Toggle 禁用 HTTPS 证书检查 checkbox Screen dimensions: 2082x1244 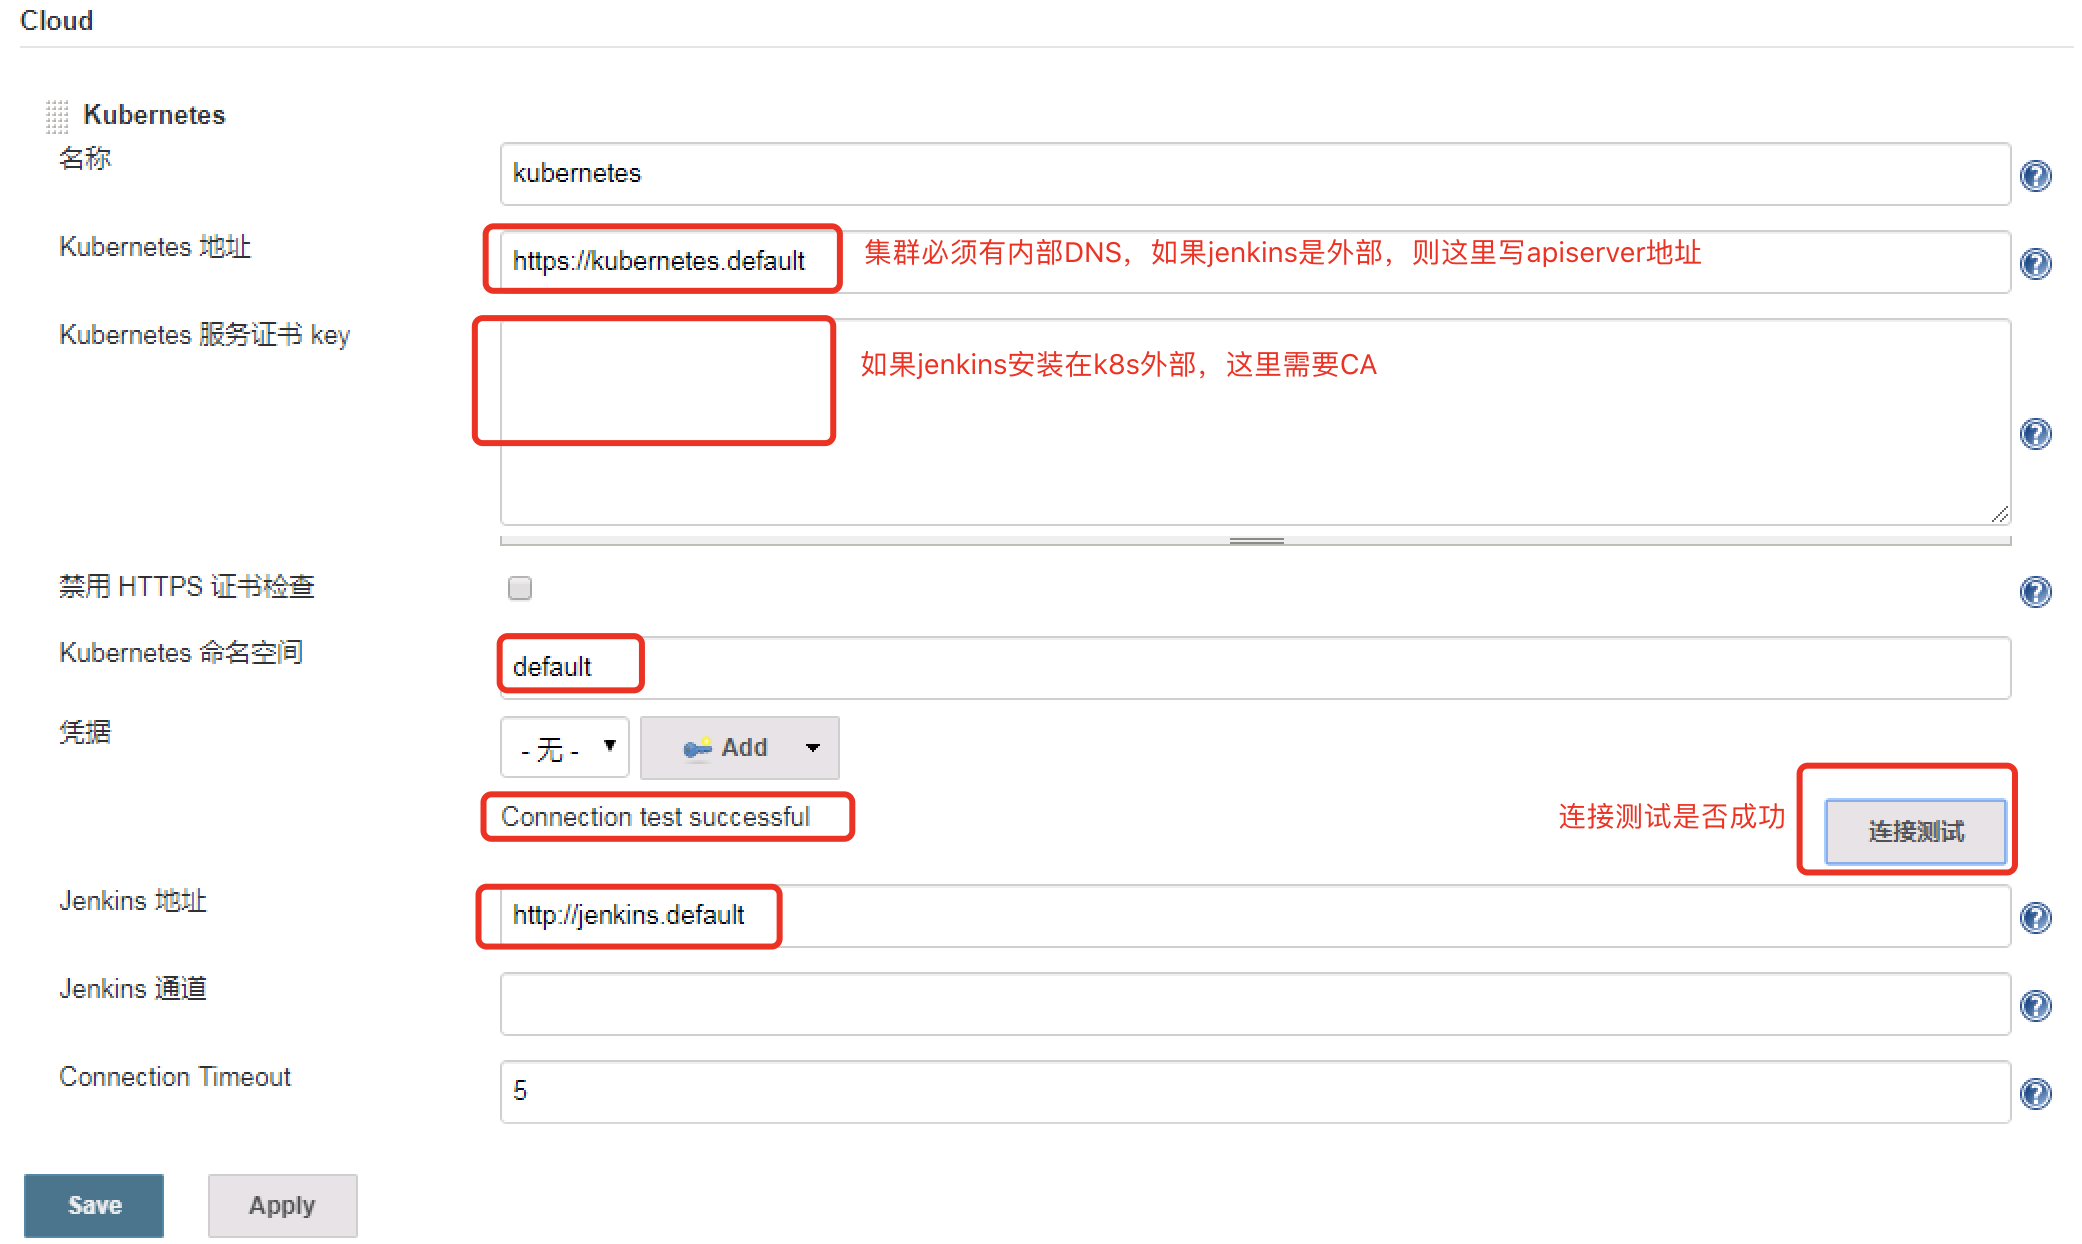520,588
